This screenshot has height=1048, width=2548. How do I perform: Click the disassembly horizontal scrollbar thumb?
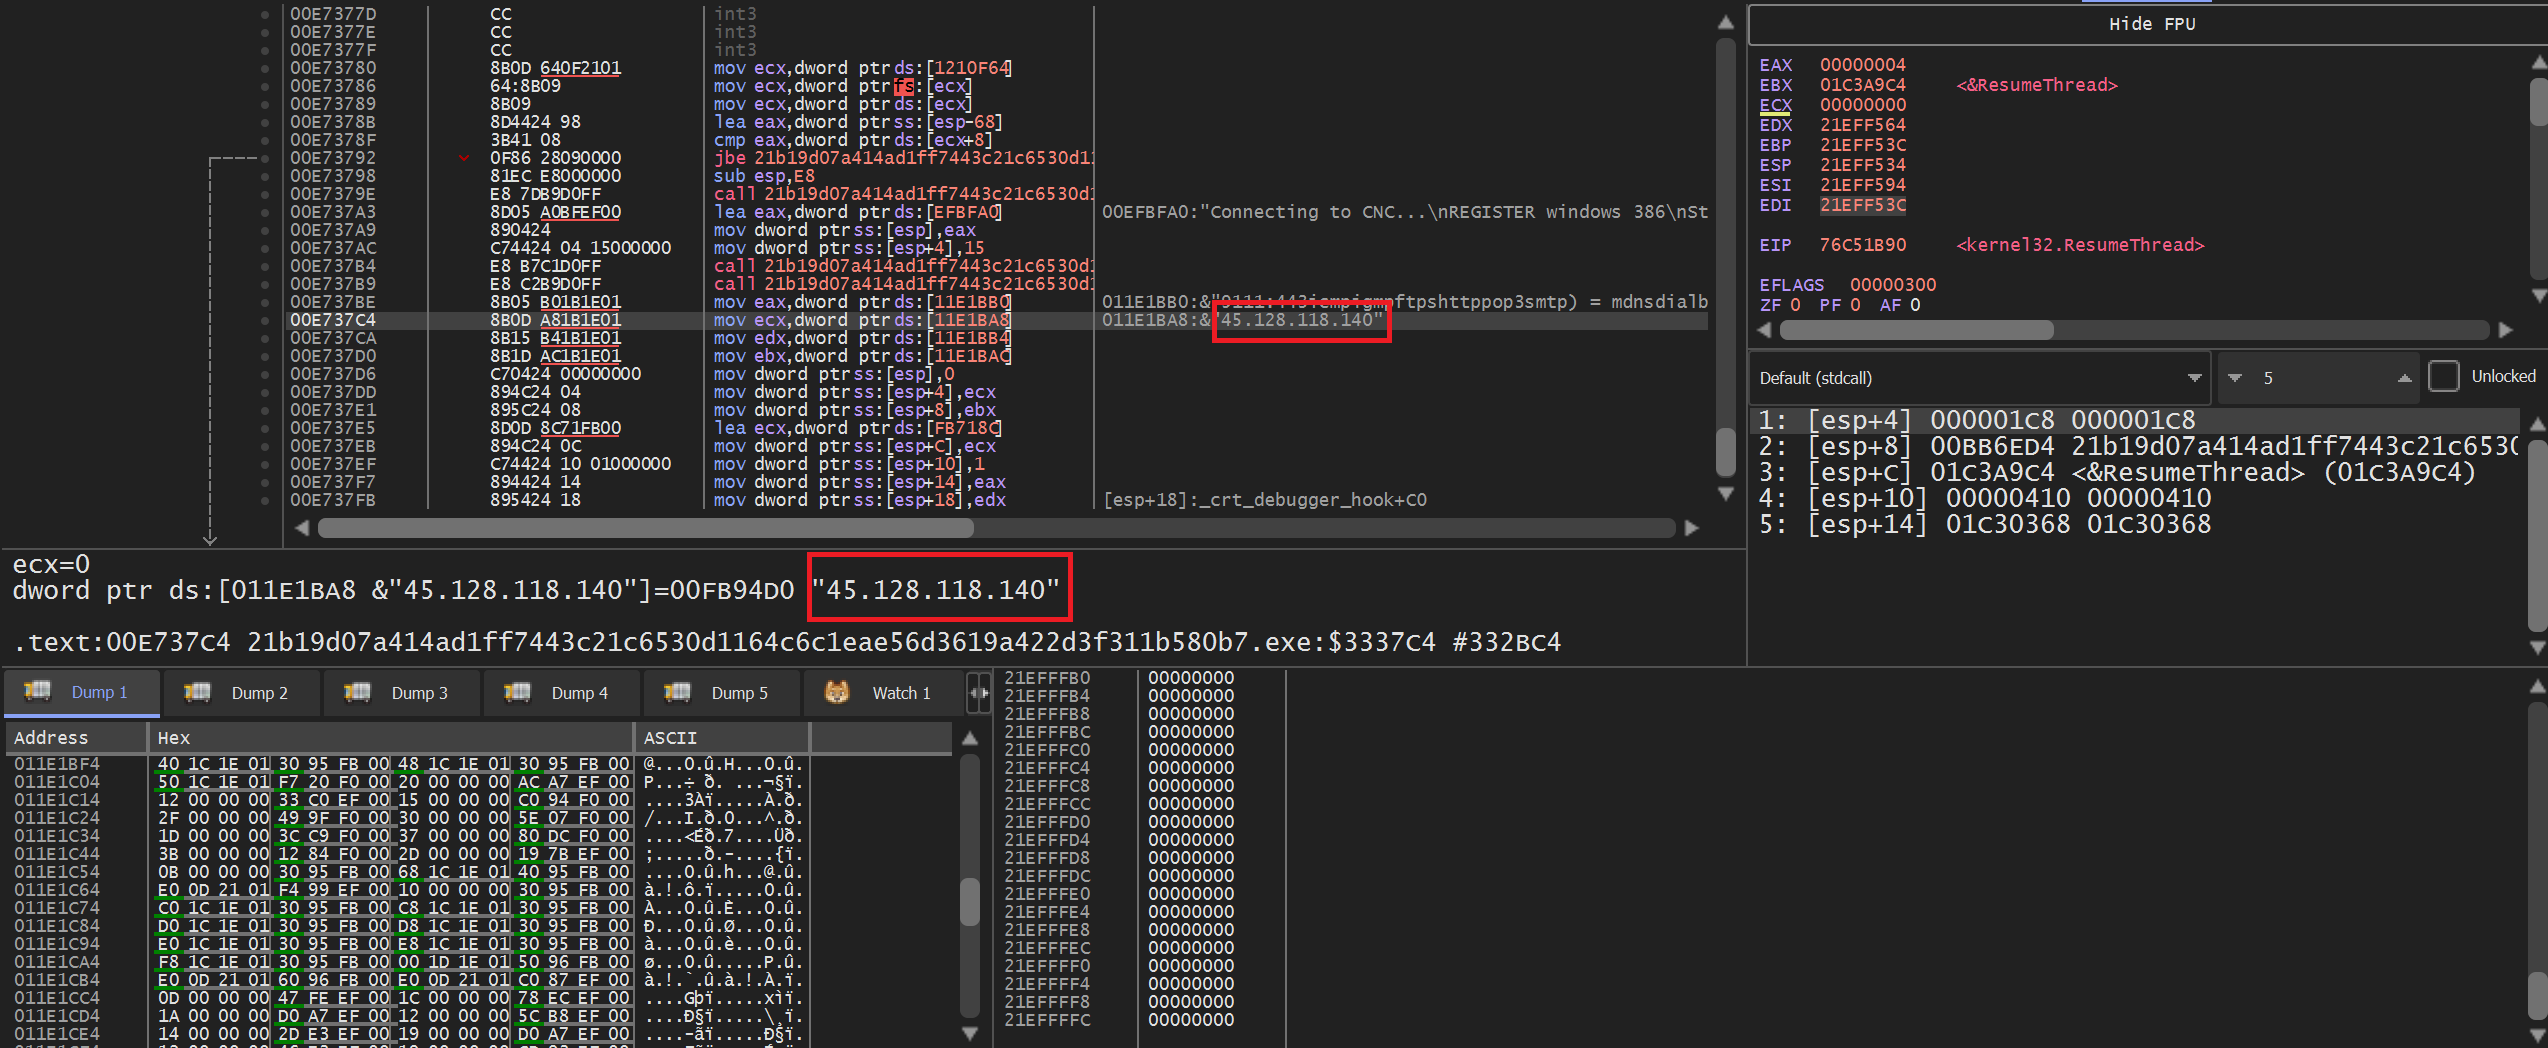(x=645, y=528)
